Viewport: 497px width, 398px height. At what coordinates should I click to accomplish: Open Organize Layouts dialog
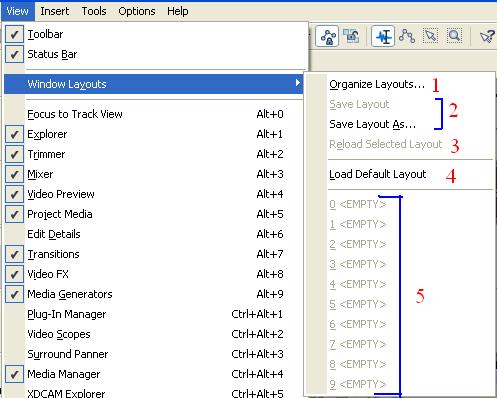pos(377,84)
